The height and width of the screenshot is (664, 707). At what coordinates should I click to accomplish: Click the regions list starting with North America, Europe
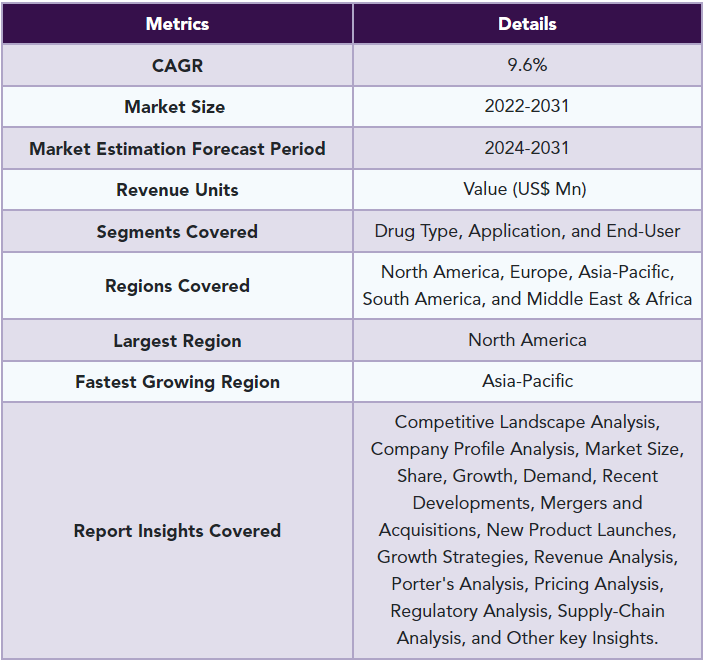pos(527,285)
